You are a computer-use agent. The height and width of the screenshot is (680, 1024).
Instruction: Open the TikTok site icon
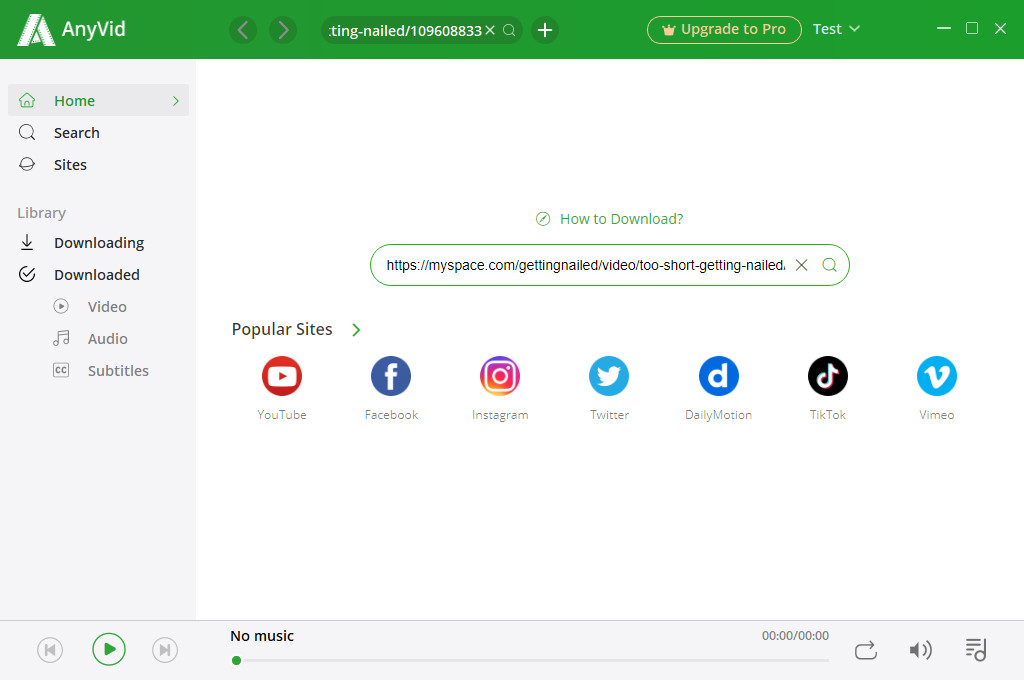click(827, 376)
